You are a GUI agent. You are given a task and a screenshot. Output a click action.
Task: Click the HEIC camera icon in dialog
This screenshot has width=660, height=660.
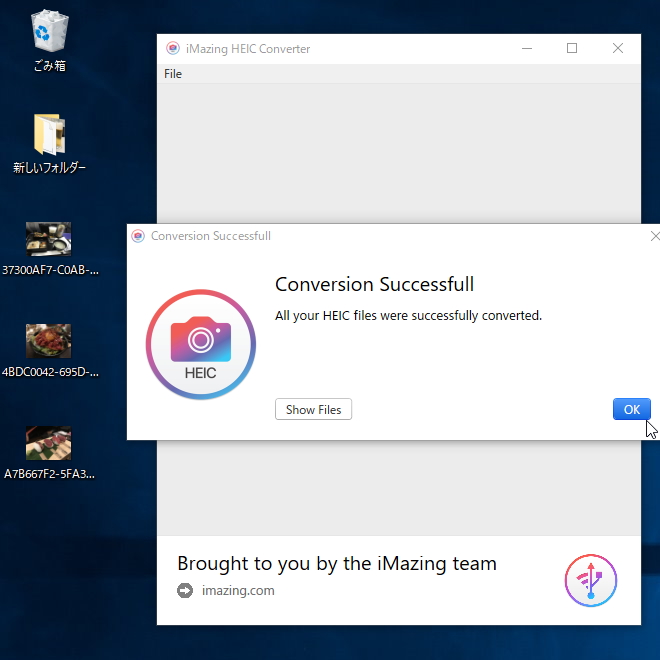(201, 344)
